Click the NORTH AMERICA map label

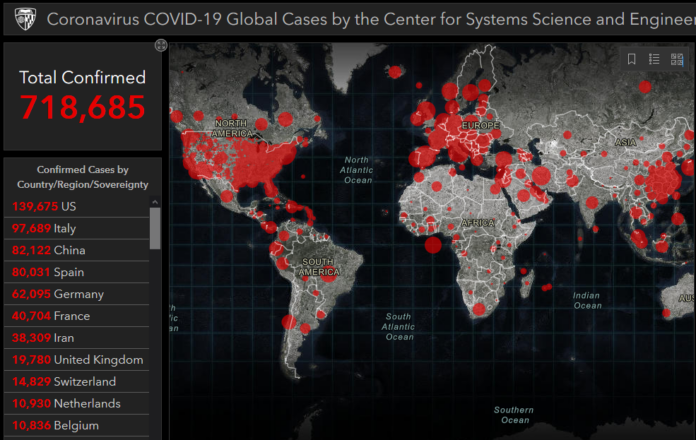coord(231,128)
